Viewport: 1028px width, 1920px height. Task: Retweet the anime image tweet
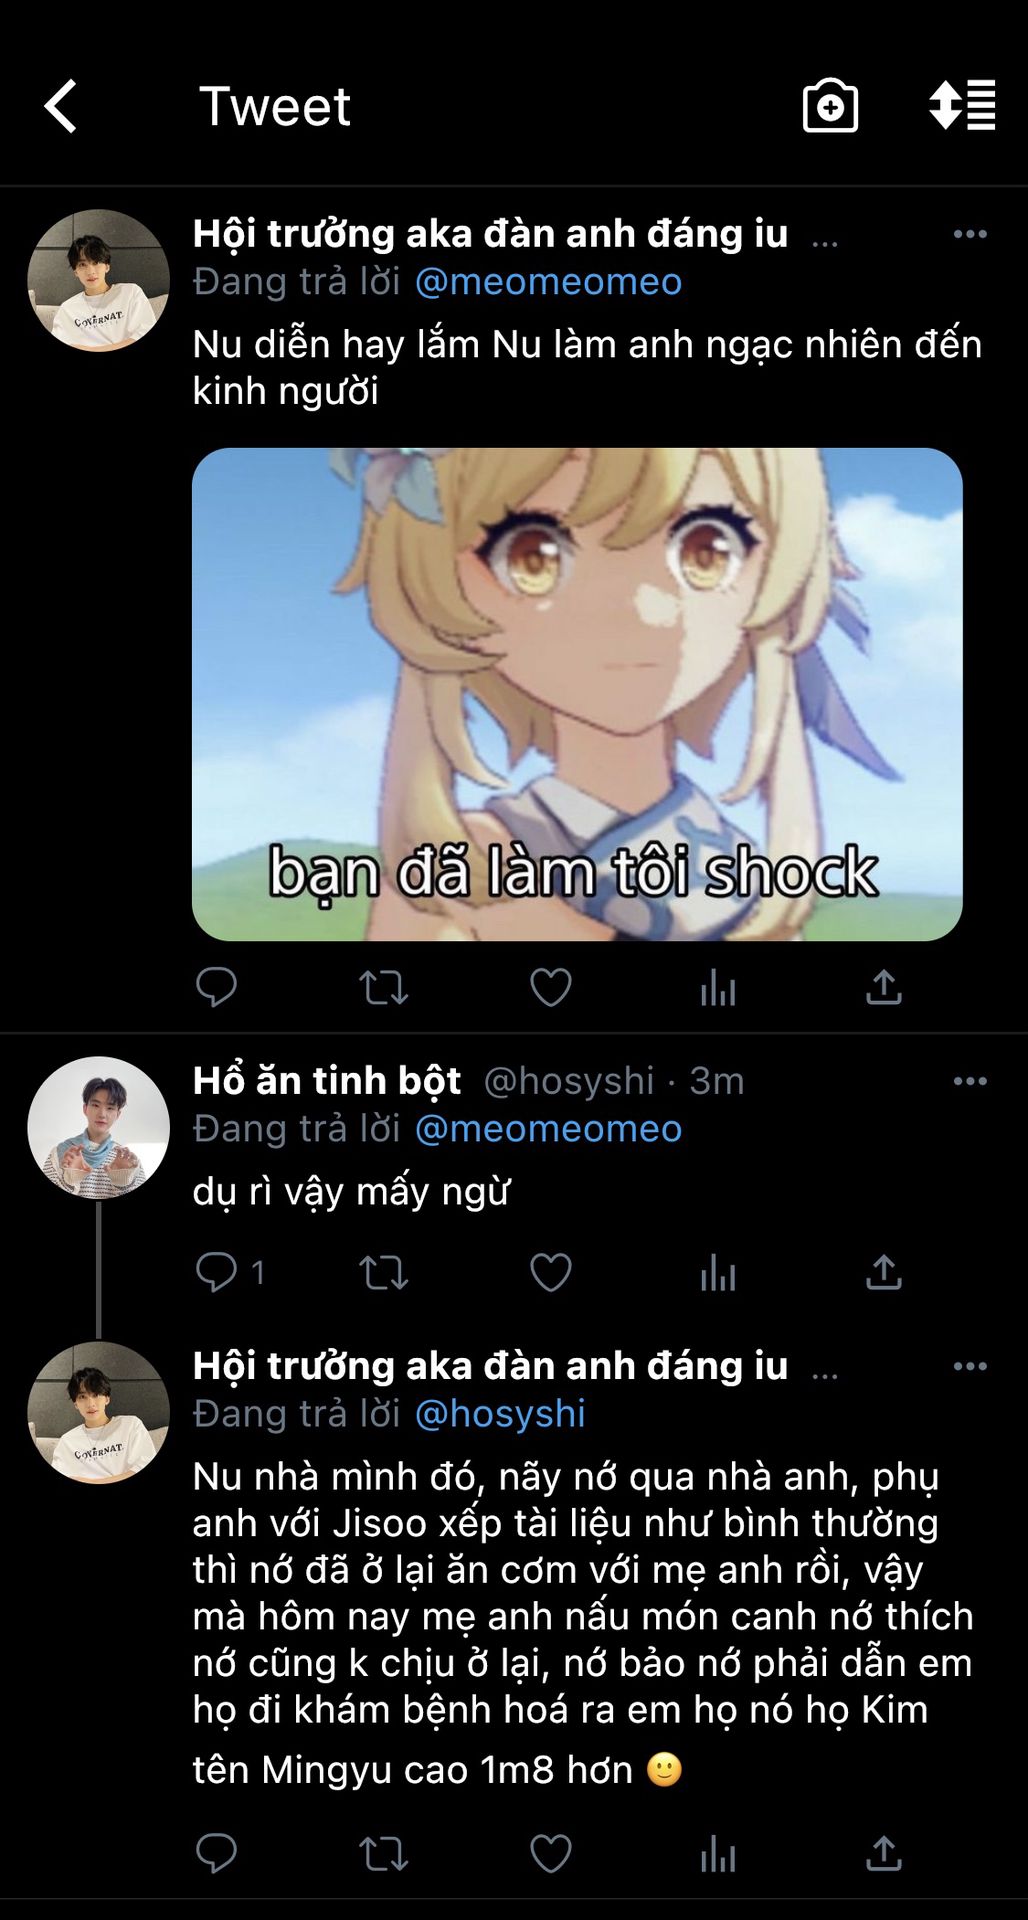click(x=383, y=988)
